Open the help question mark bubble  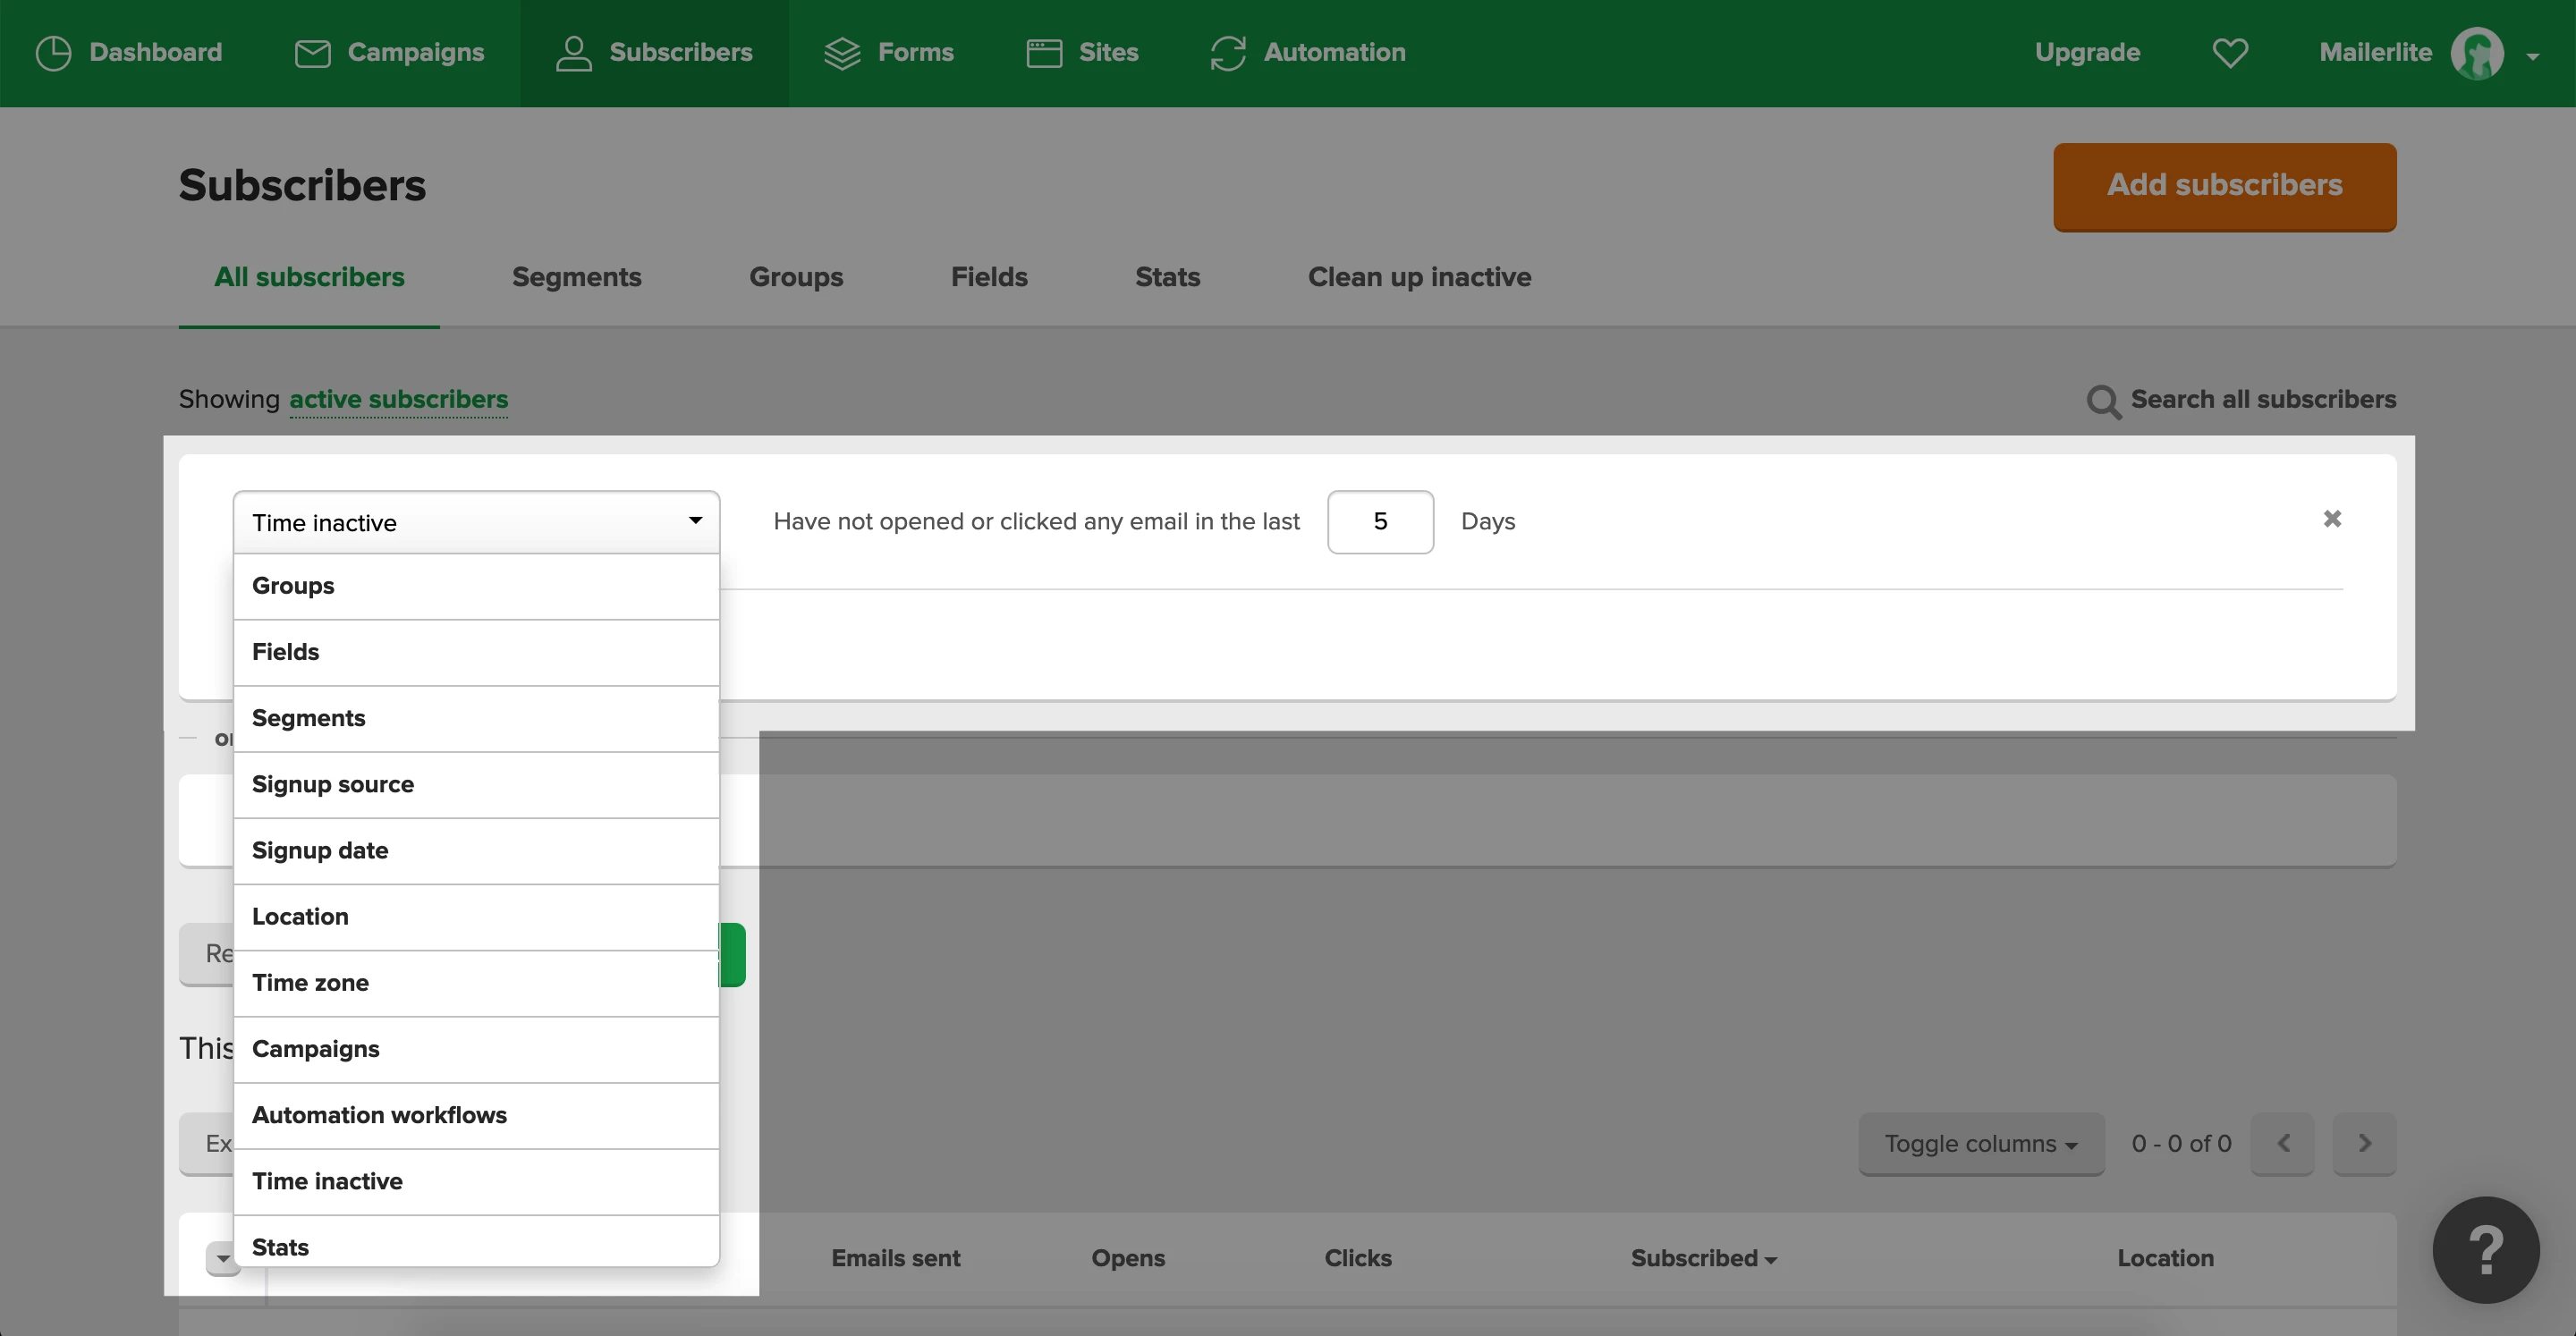2485,1249
